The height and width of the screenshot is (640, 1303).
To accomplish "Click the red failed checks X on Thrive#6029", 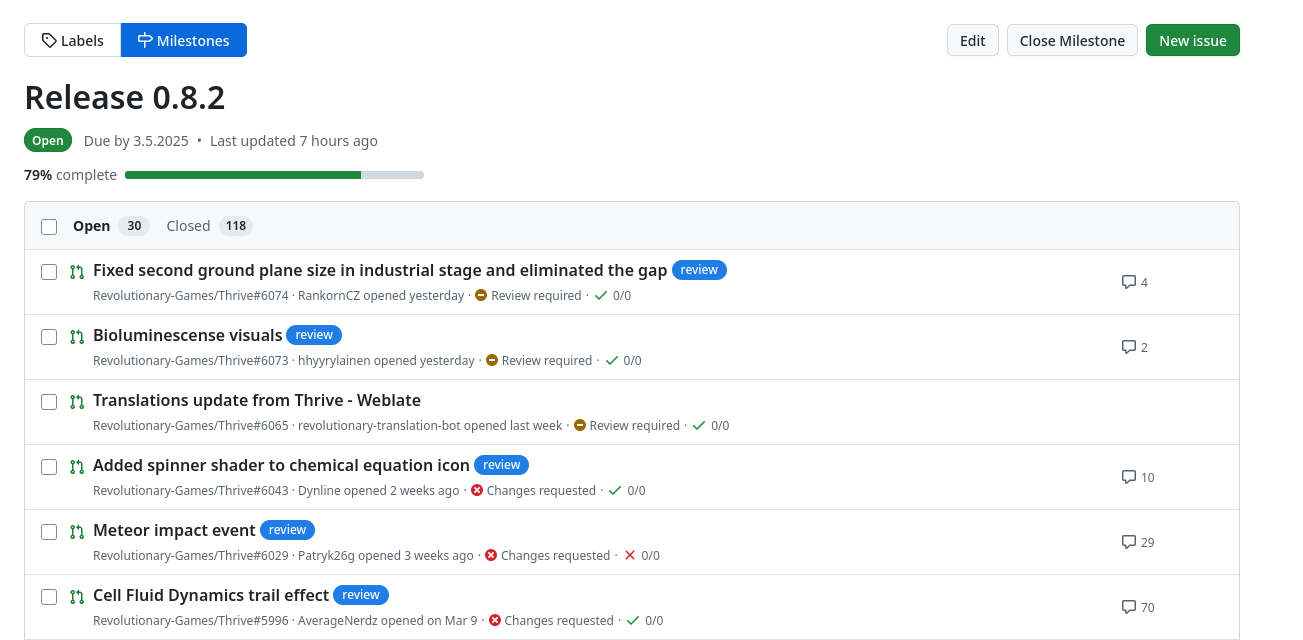I will pos(630,555).
